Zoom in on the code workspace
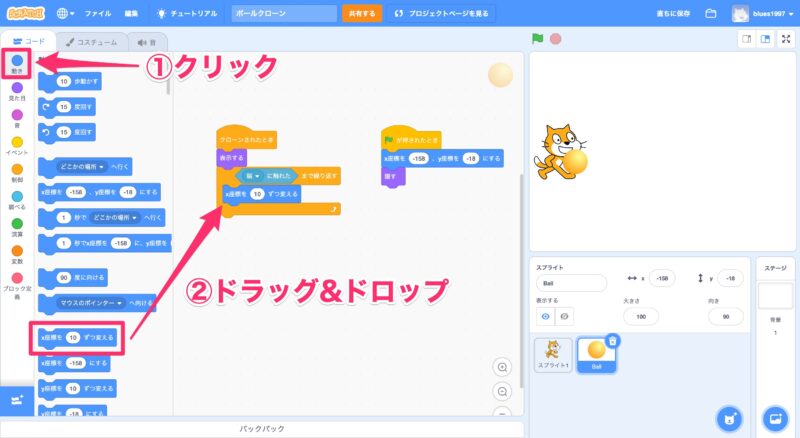The image size is (800, 438). [502, 367]
